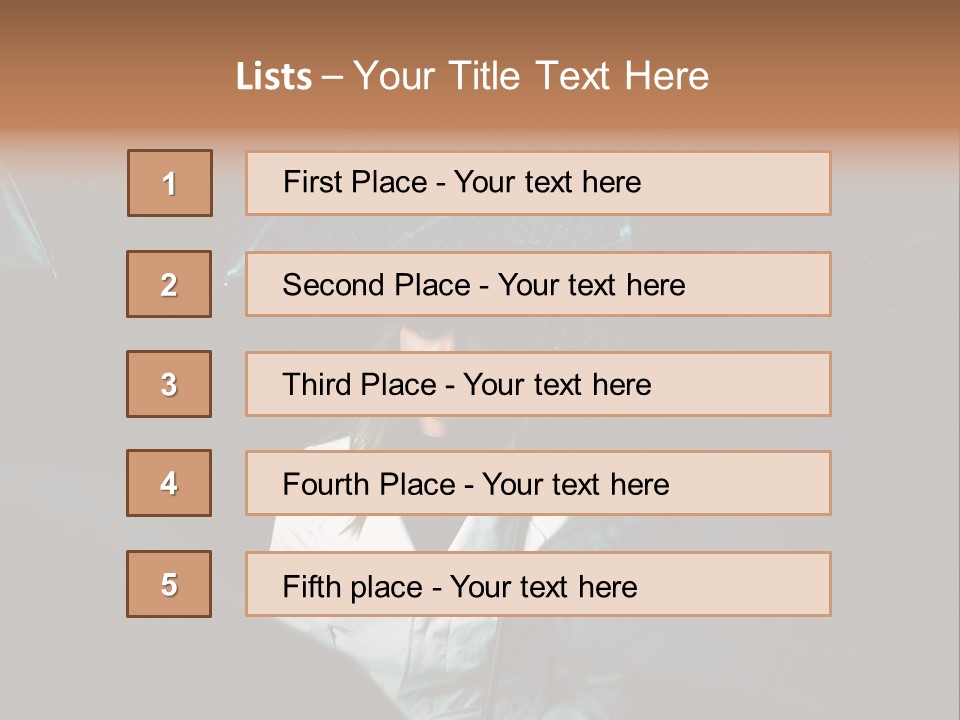
Task: Select the number 2 box
Action: [x=169, y=284]
